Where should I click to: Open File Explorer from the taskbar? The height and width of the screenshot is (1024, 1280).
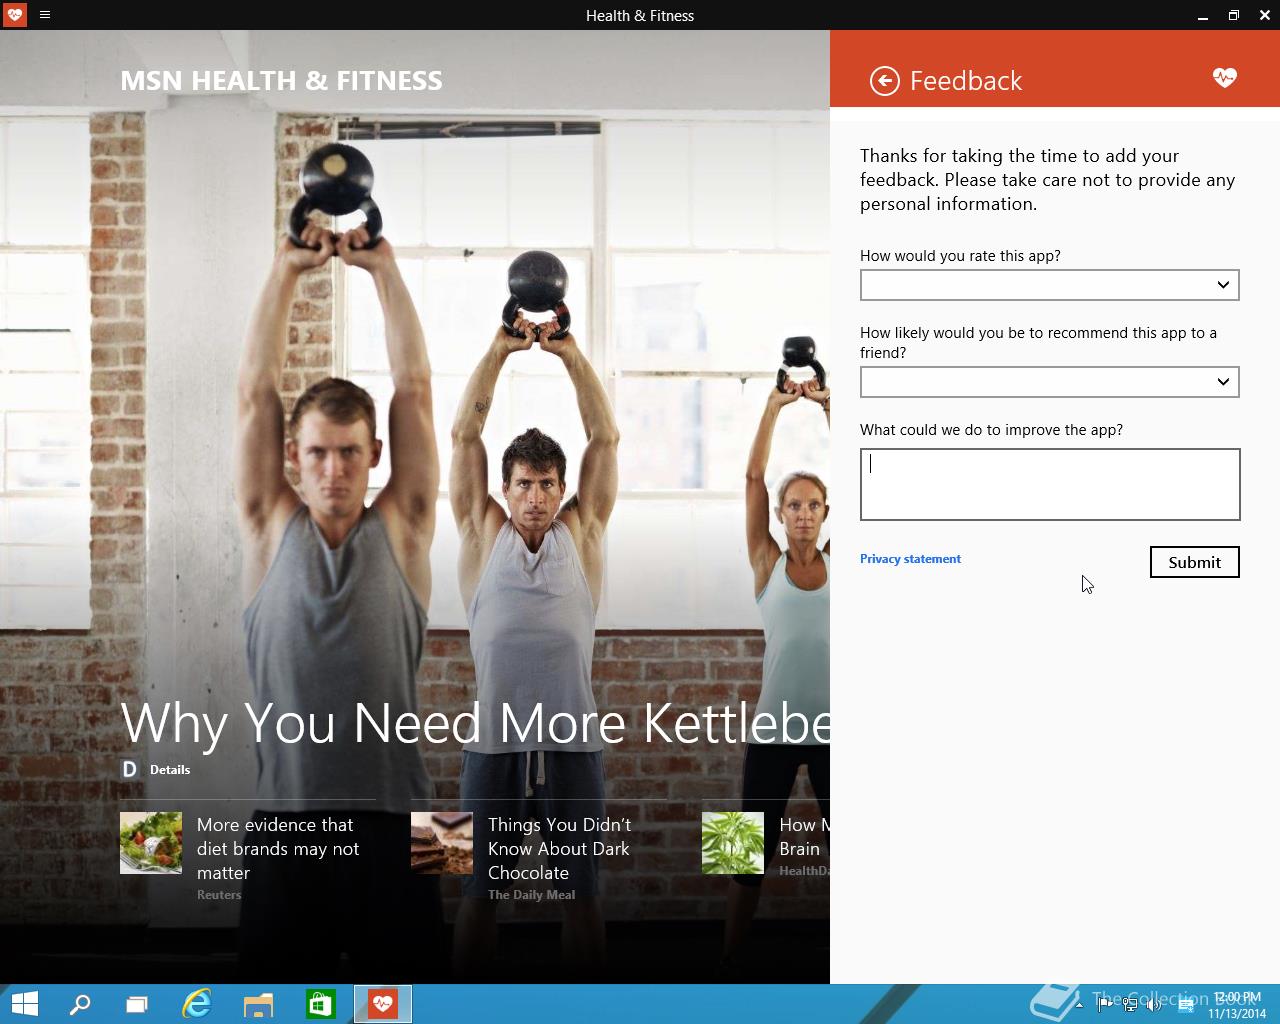click(x=259, y=1004)
